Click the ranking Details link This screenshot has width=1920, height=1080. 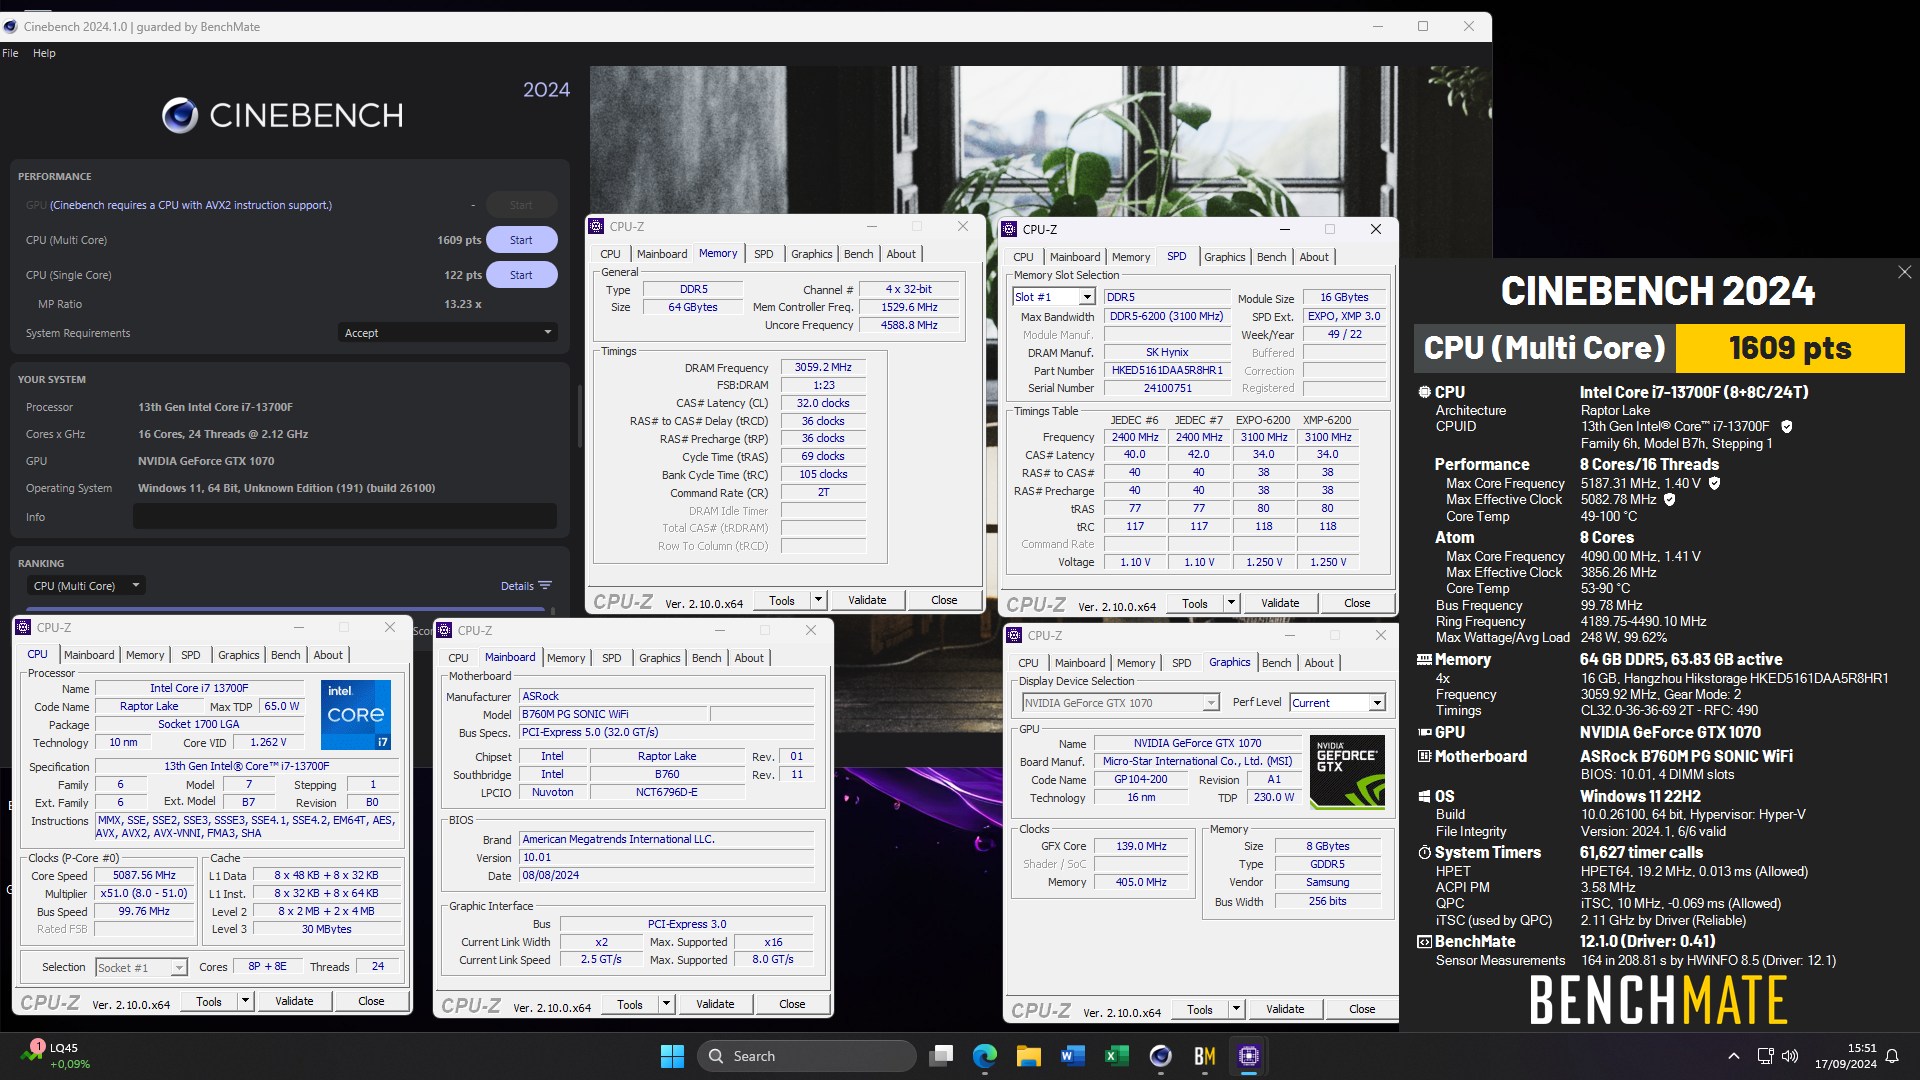[x=526, y=586]
